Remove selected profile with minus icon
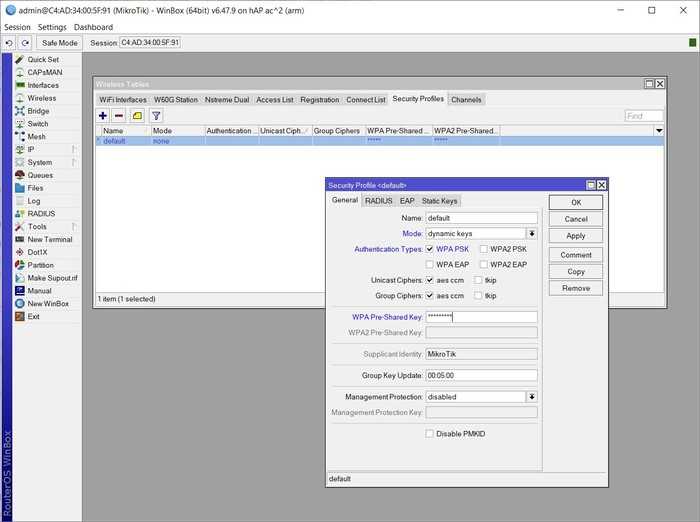Image resolution: width=700 pixels, height=522 pixels. (x=119, y=116)
